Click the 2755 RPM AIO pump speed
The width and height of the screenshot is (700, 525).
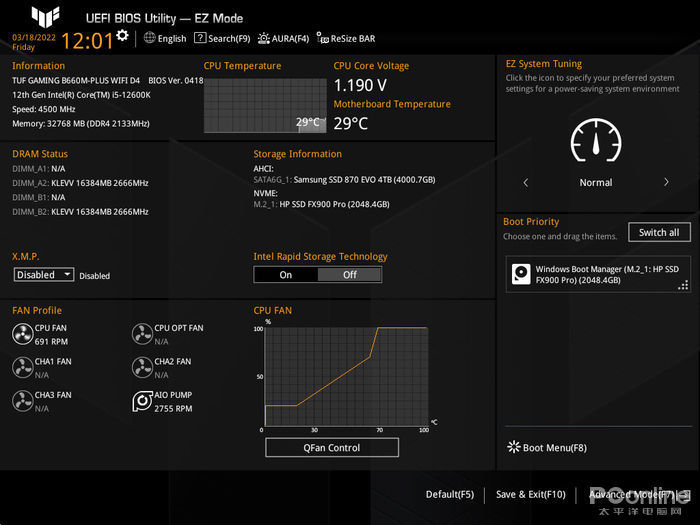[173, 408]
